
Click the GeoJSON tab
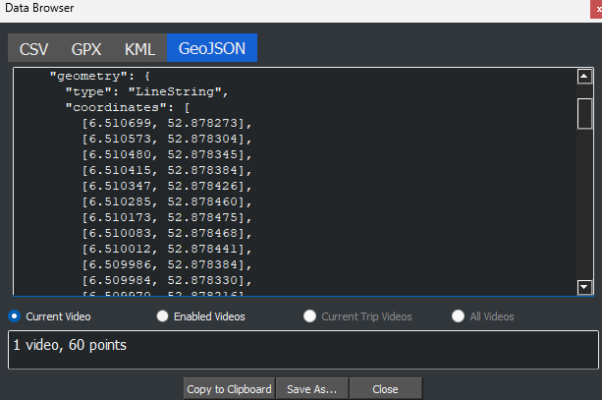point(212,48)
